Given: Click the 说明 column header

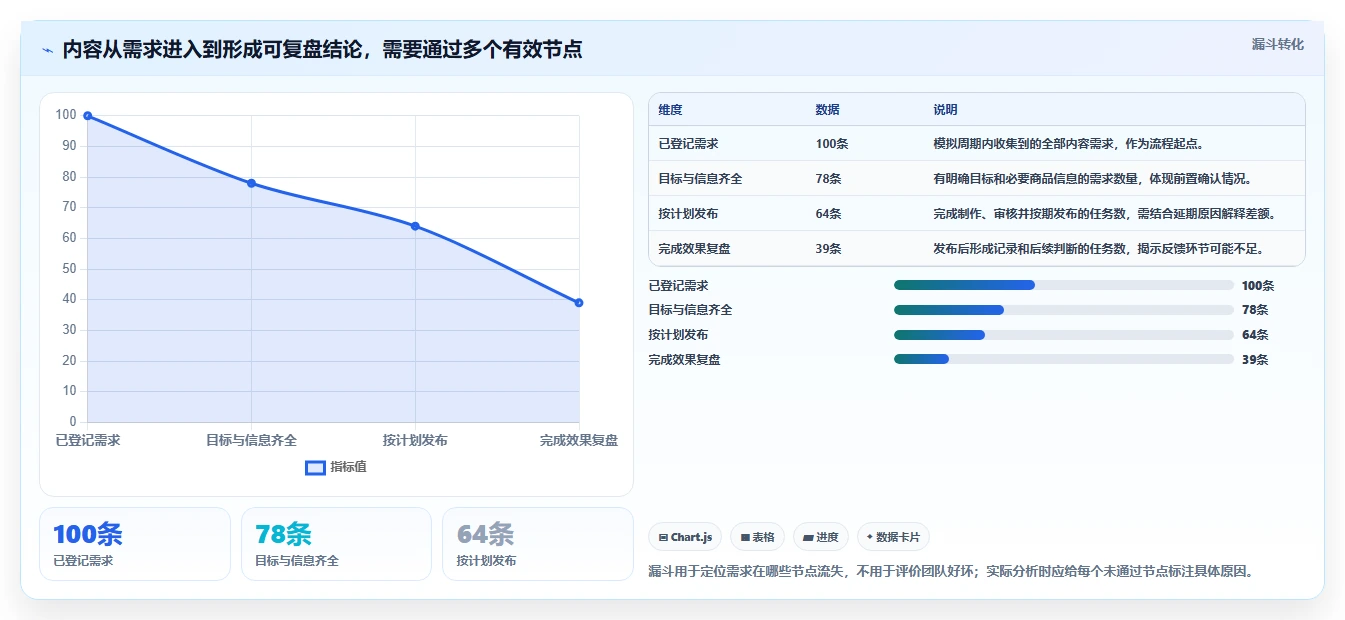Looking at the screenshot, I should click(945, 110).
